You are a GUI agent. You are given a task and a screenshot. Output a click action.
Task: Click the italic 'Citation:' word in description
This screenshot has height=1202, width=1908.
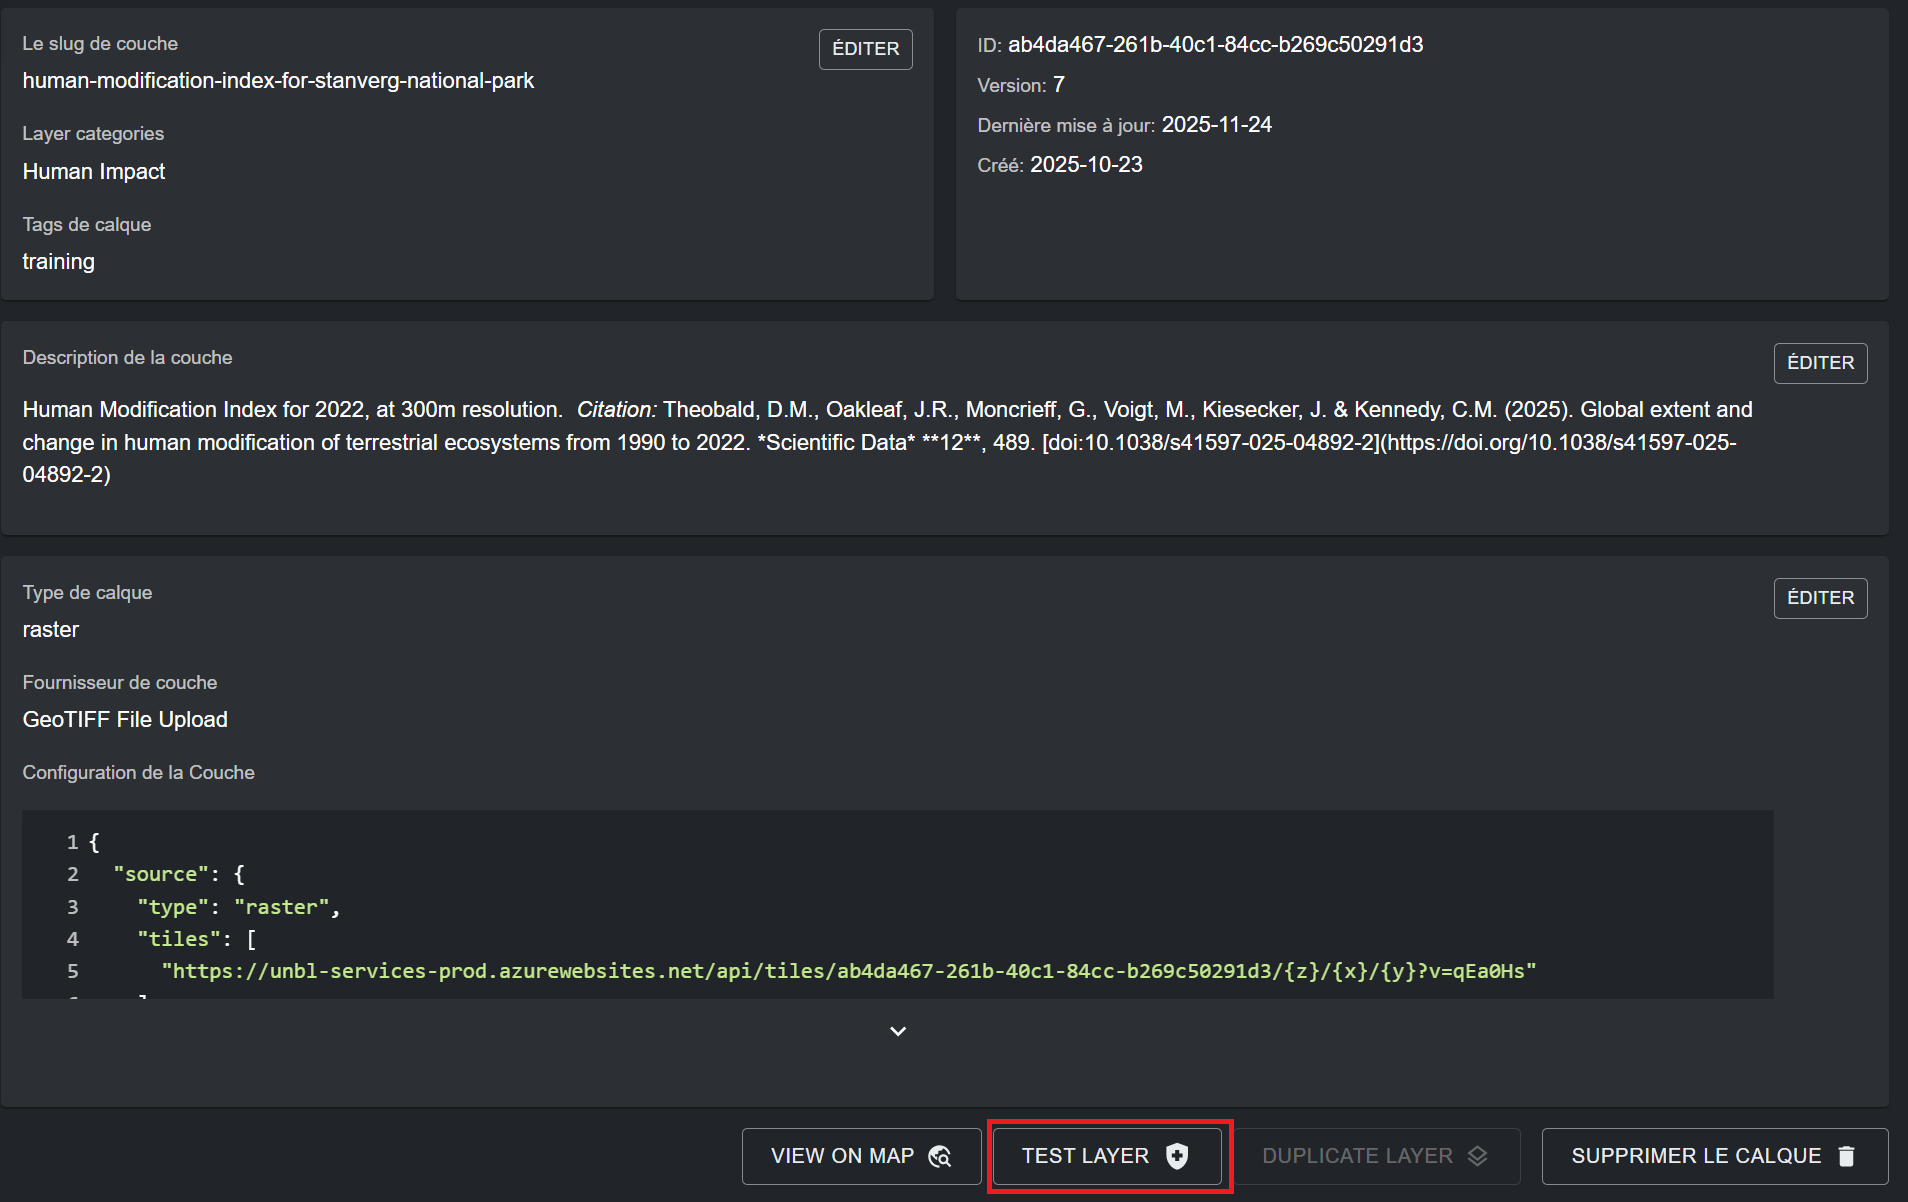coord(616,410)
